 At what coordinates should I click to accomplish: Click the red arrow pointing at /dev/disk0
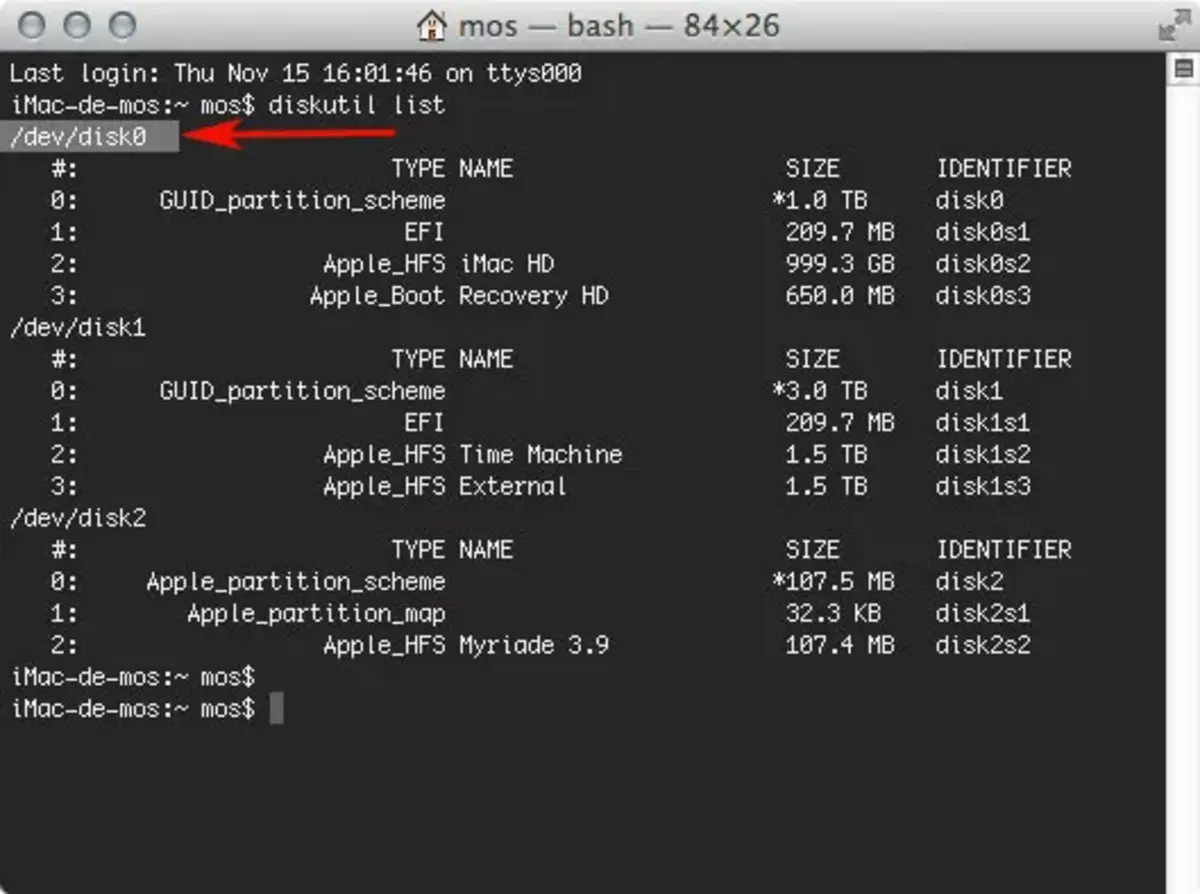point(236,135)
